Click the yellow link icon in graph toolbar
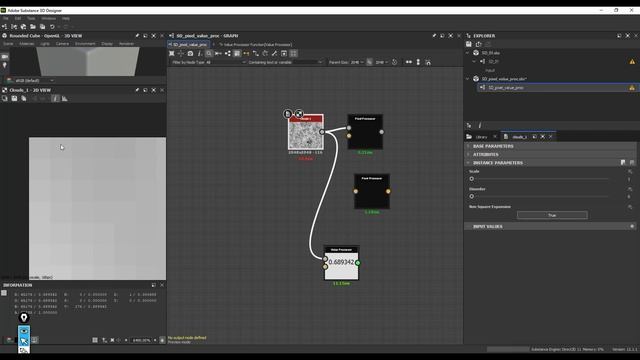Image resolution: width=640 pixels, height=360 pixels. (x=246, y=53)
